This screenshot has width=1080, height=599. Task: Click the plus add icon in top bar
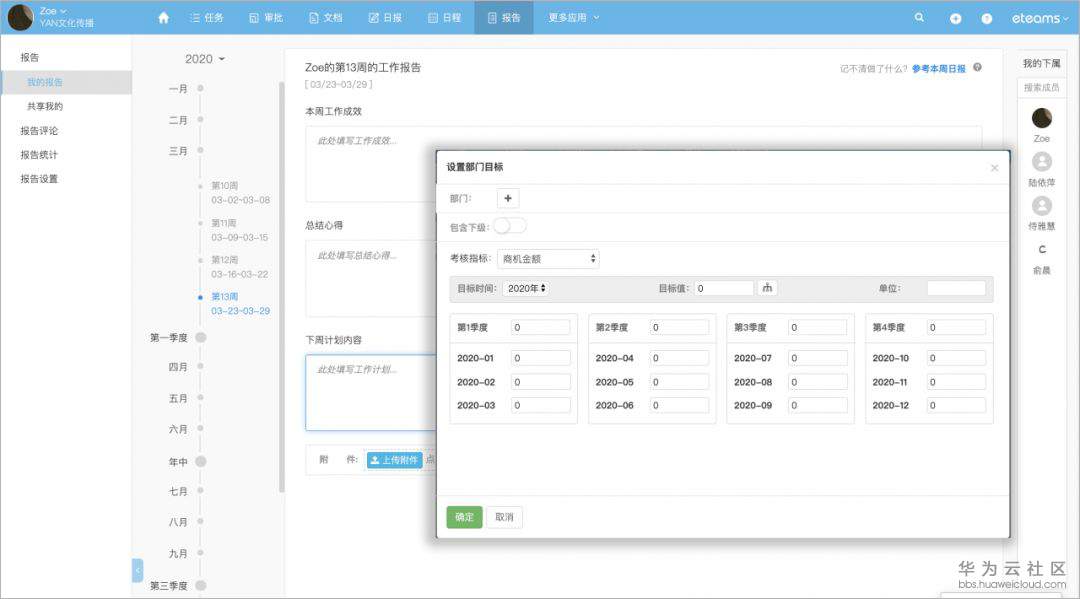tap(955, 19)
